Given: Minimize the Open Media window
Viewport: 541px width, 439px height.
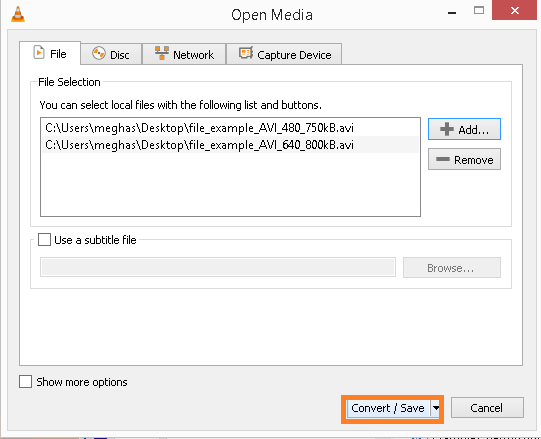Looking at the screenshot, I should 452,13.
